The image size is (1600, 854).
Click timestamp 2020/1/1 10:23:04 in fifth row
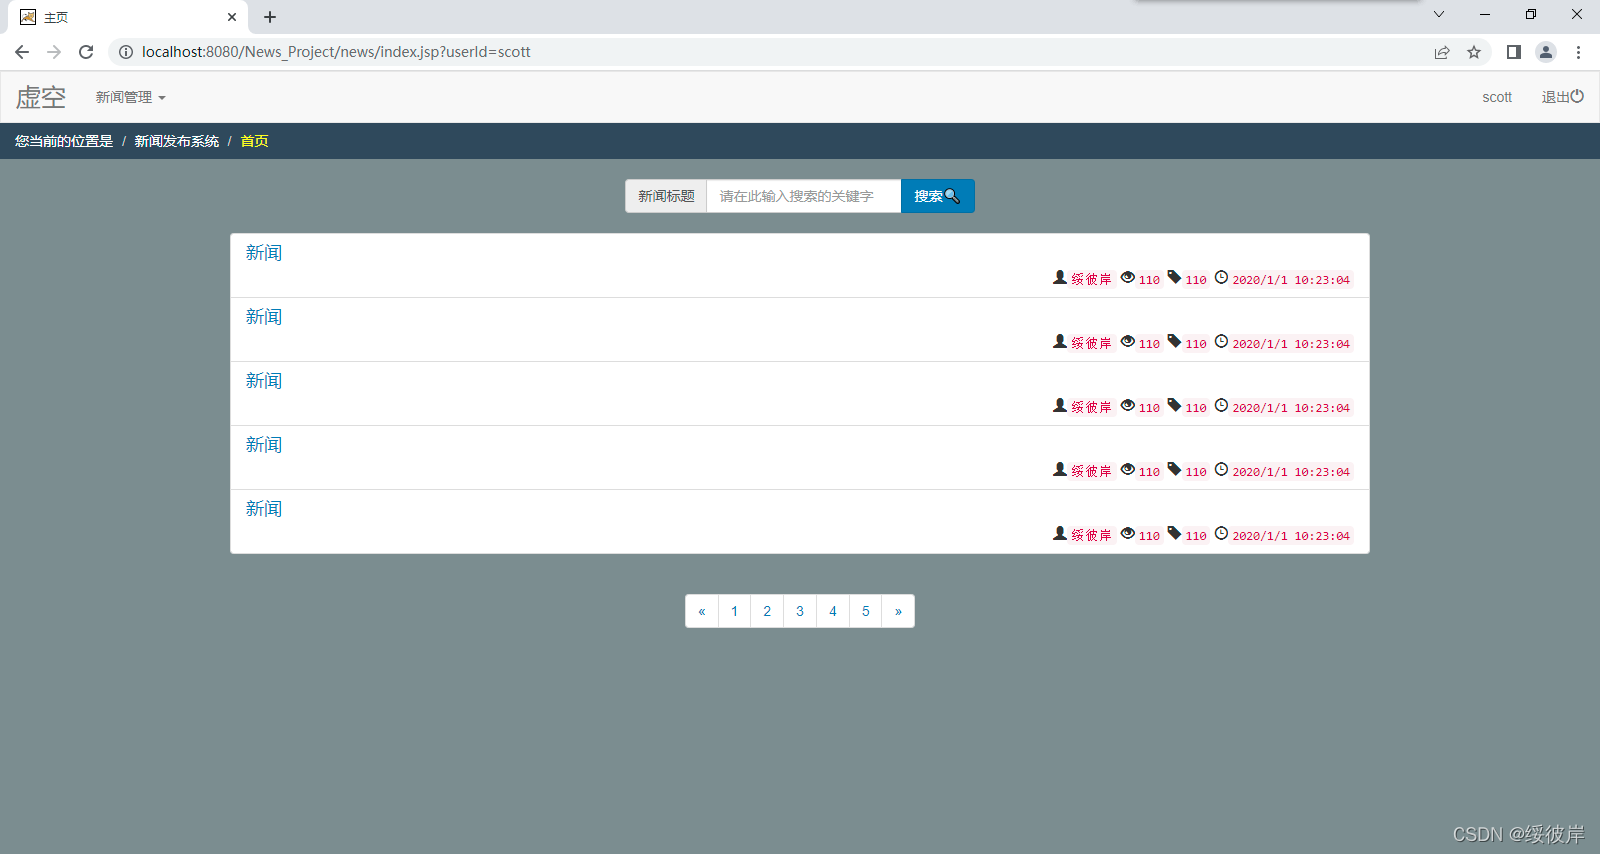[1291, 536]
